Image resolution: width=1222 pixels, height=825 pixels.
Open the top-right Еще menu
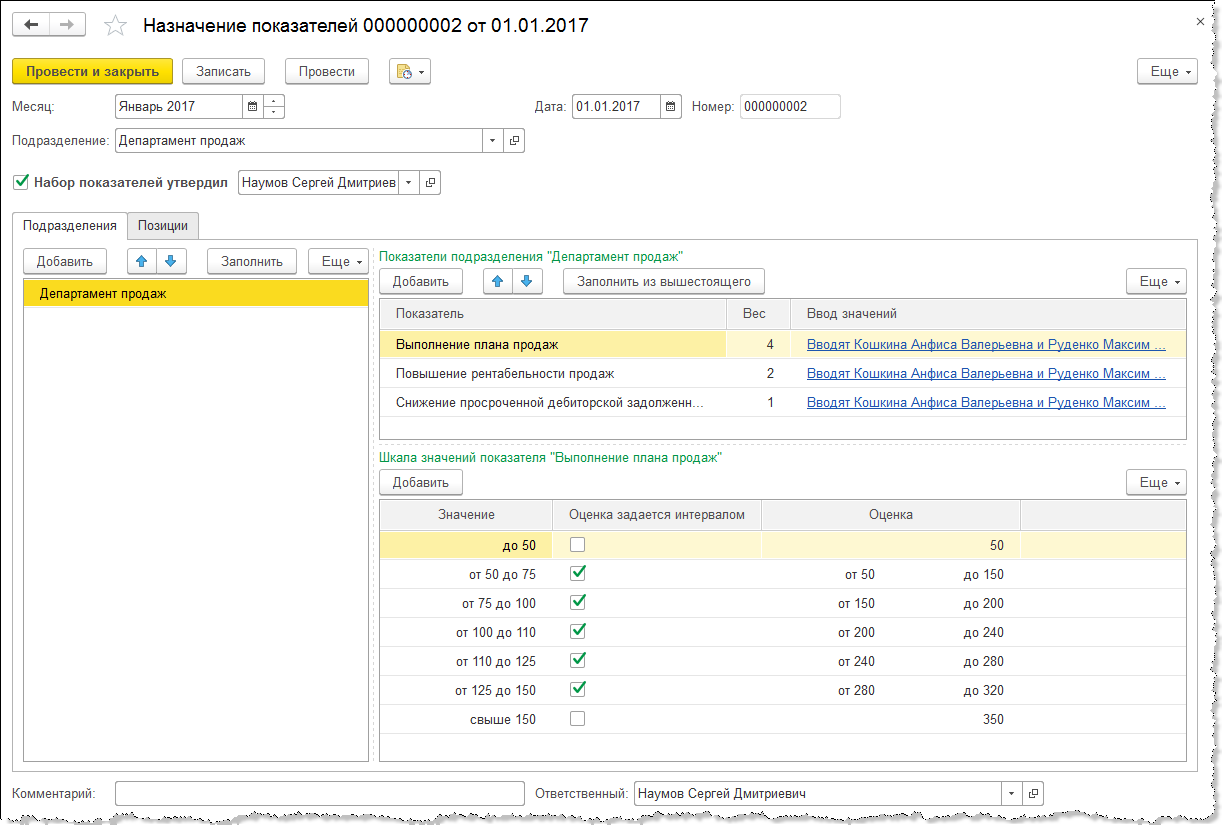pyautogui.click(x=1166, y=72)
